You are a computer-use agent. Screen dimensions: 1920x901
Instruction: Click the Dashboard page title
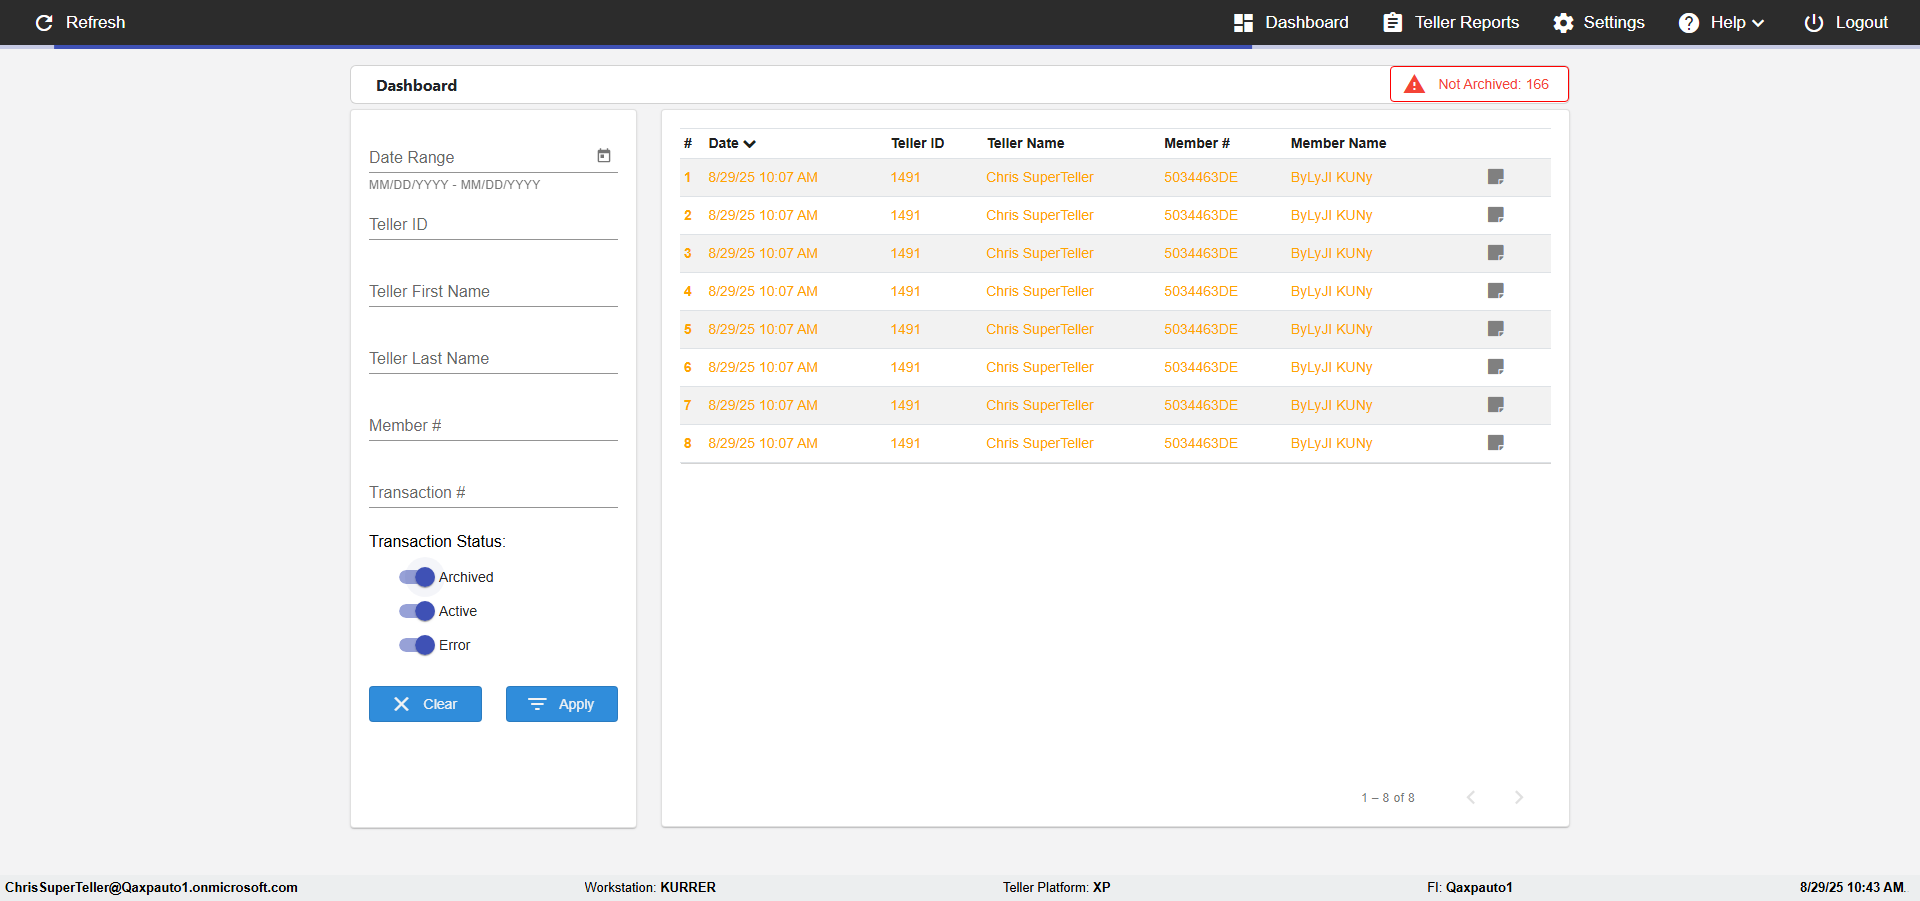416,85
